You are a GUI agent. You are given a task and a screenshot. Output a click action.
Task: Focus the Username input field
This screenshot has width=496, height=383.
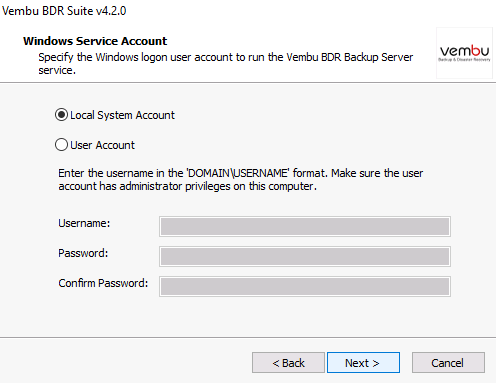coord(305,227)
